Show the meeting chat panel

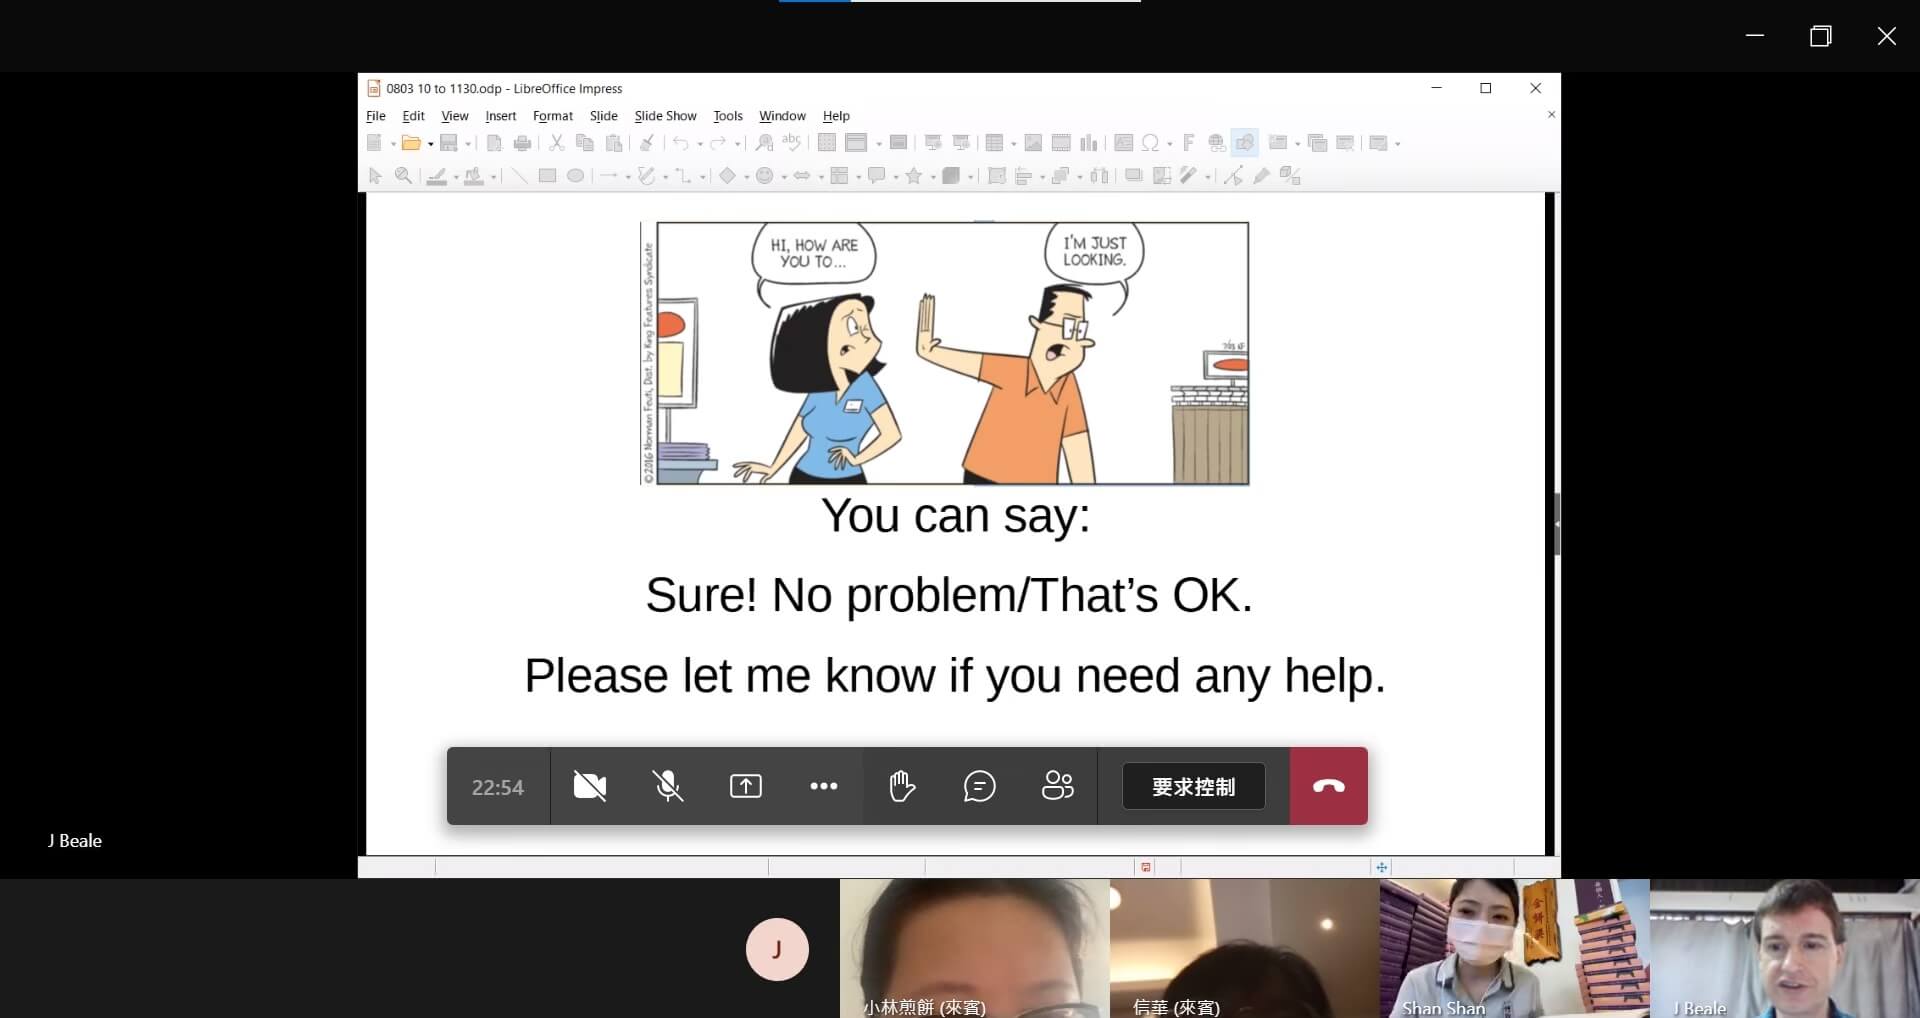coord(980,787)
